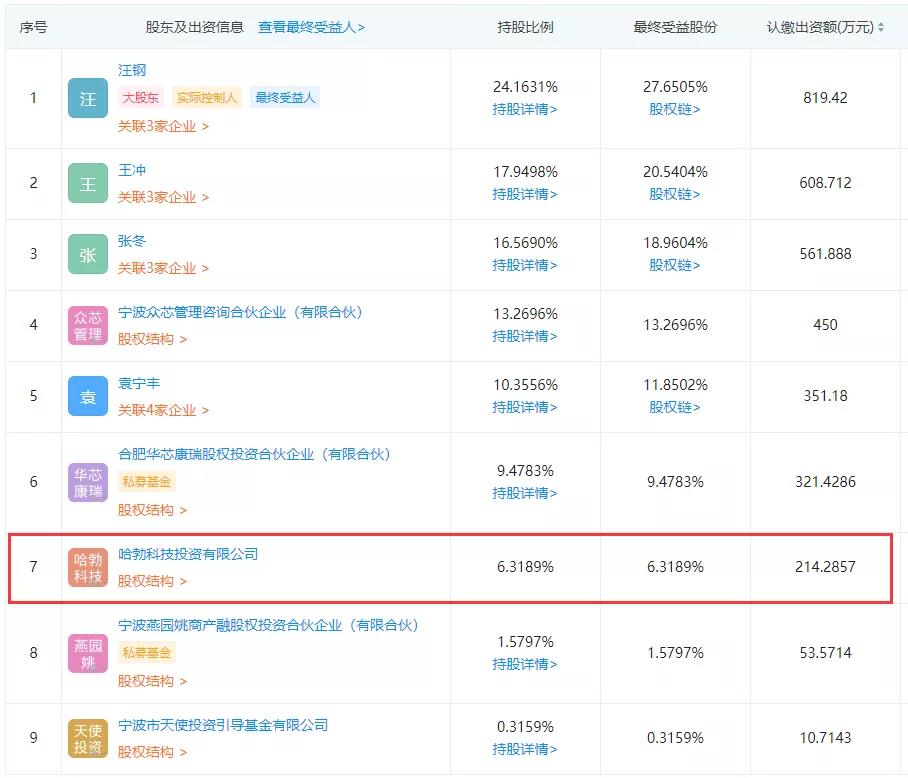The image size is (908, 778).
Task: Click the 众芯管理 company avatar icon
Action: (87, 325)
